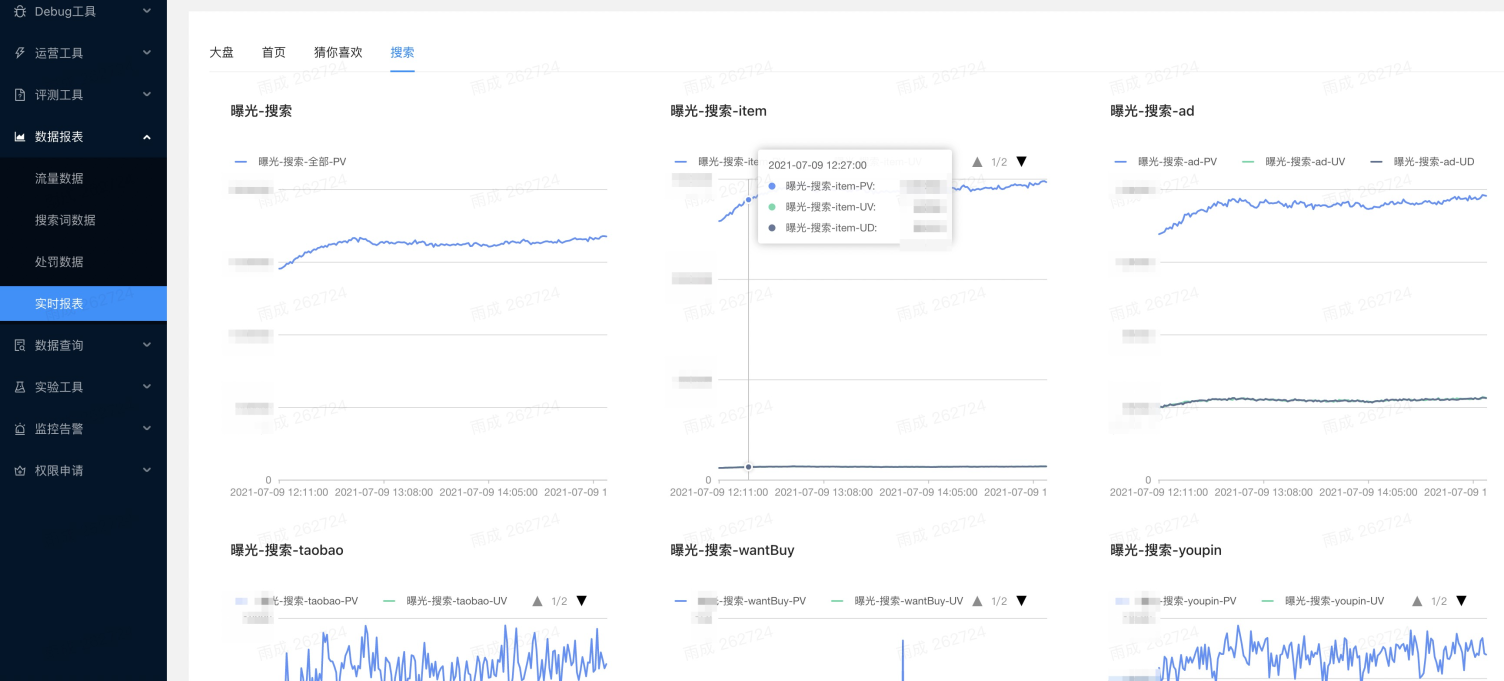Click the 曝光-搜索-taobao chart title

click(x=287, y=550)
